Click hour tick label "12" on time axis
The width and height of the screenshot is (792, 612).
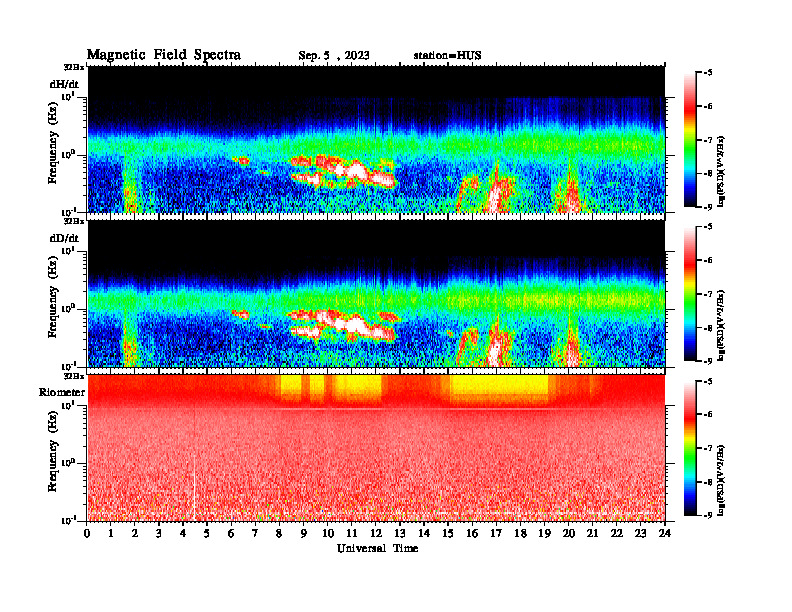click(x=376, y=533)
